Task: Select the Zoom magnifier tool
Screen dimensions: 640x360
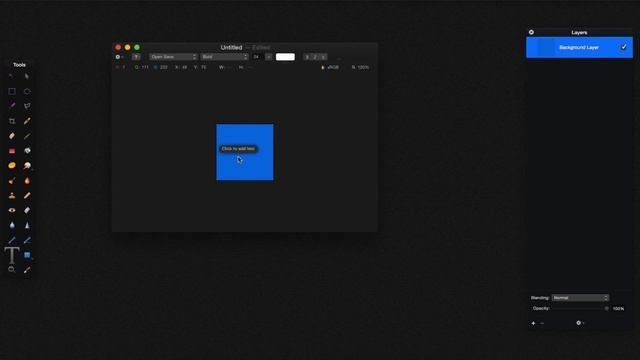Action: (12, 269)
